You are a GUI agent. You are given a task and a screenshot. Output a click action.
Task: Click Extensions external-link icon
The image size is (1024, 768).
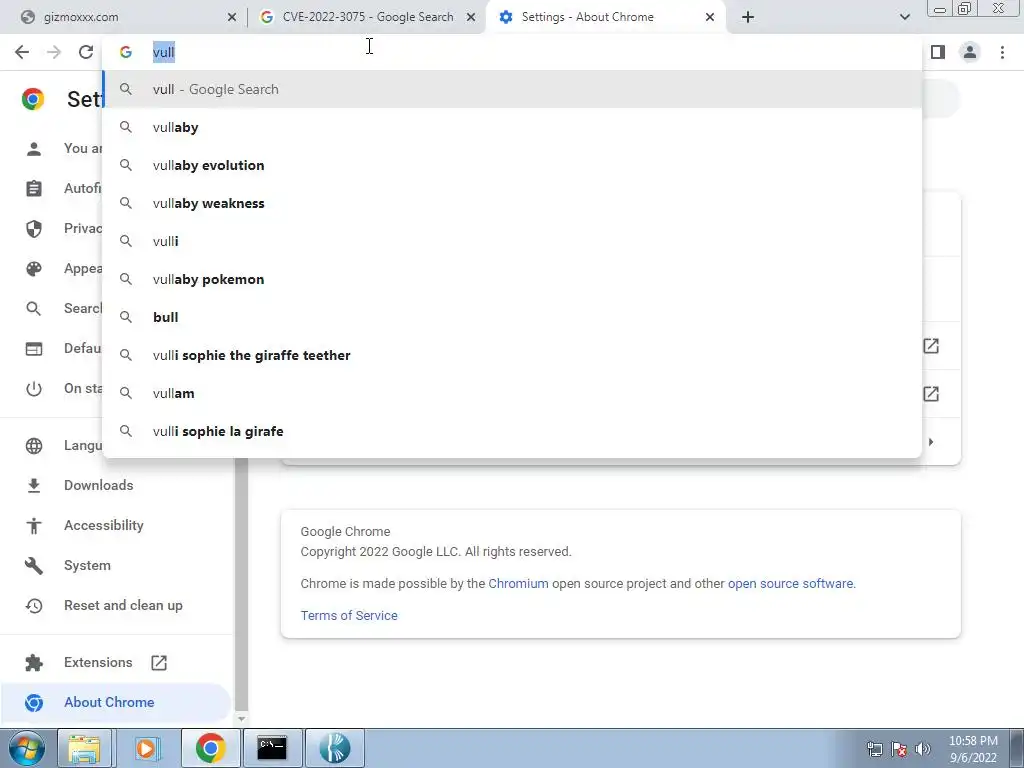[x=159, y=663]
